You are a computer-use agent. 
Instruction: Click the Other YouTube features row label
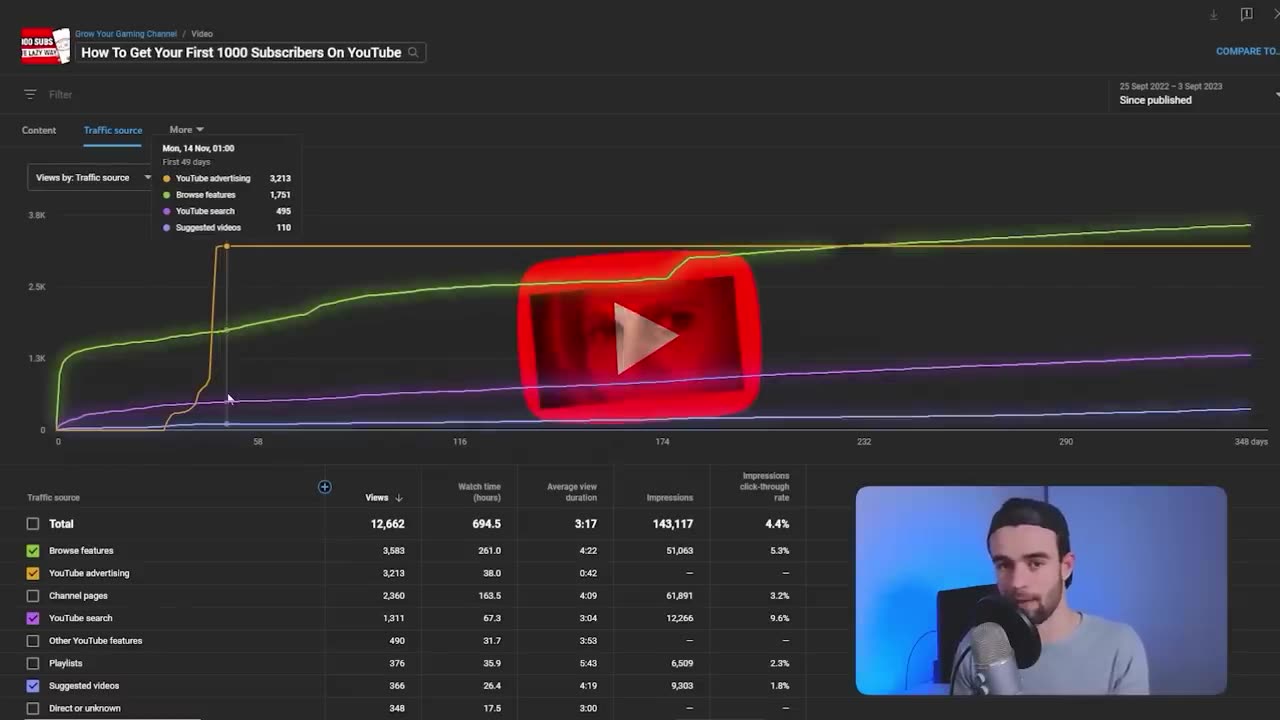pyautogui.click(x=96, y=641)
